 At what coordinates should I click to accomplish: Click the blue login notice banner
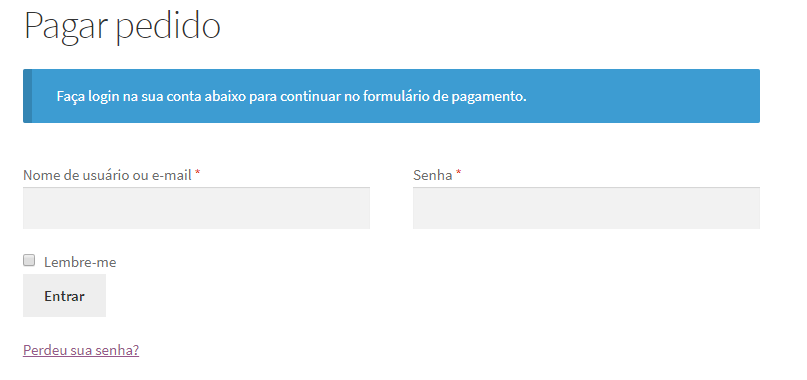(391, 96)
